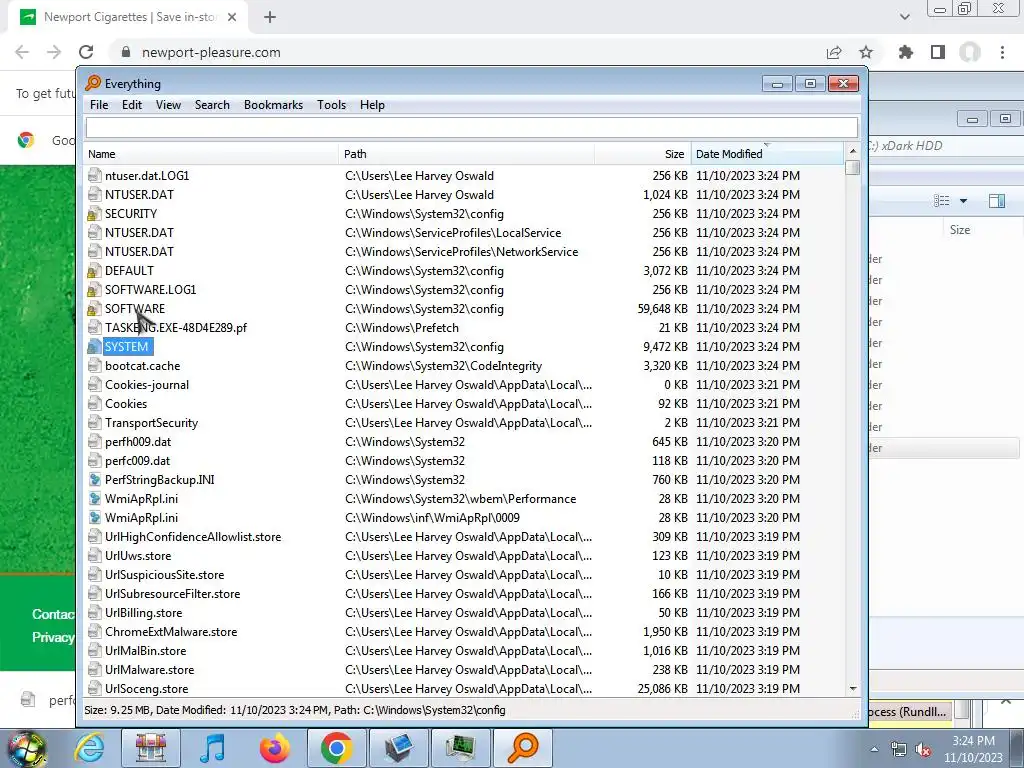Bookmark this page with the star icon

(866, 52)
